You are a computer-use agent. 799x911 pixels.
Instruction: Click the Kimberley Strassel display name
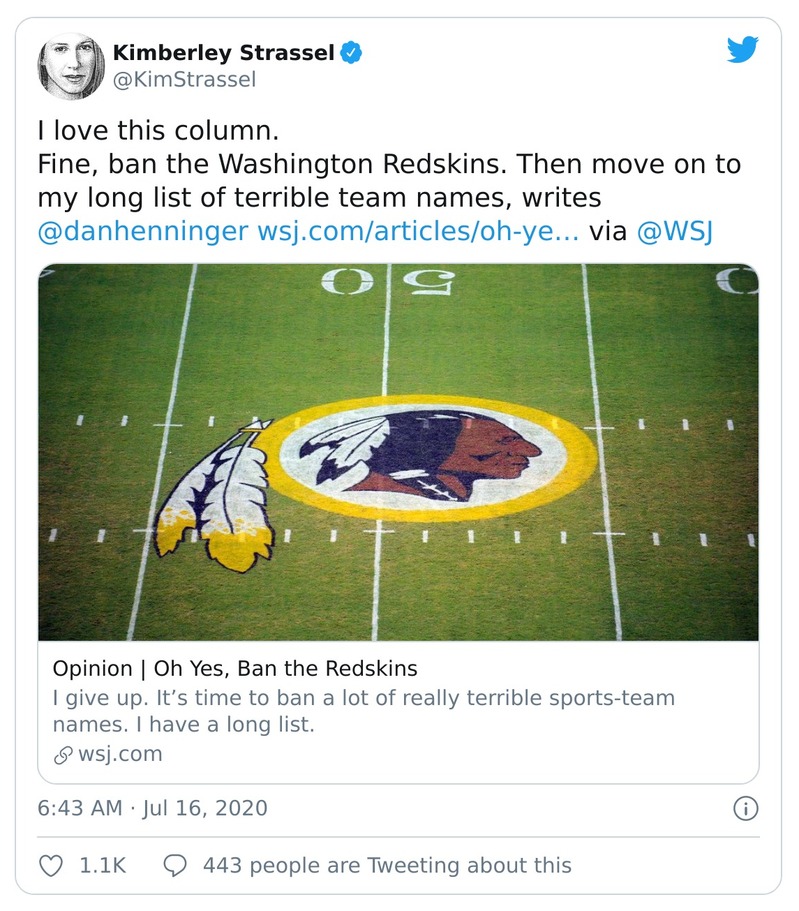223,53
